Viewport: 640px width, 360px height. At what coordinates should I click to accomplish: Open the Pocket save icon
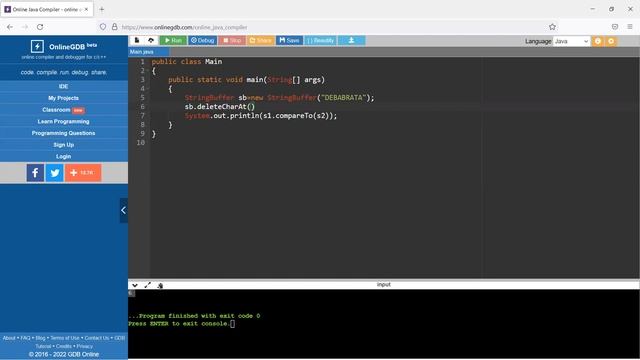615,27
